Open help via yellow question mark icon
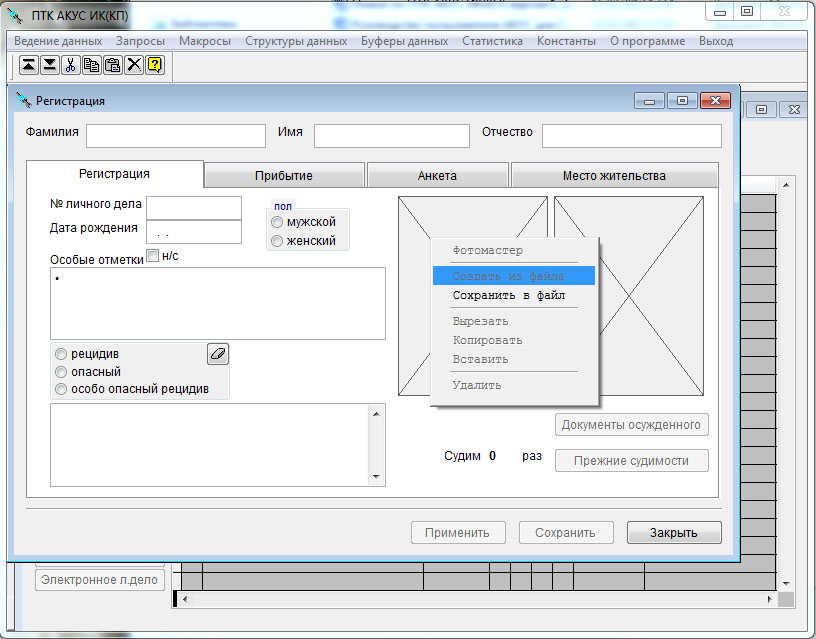The width and height of the screenshot is (816, 639). point(155,65)
